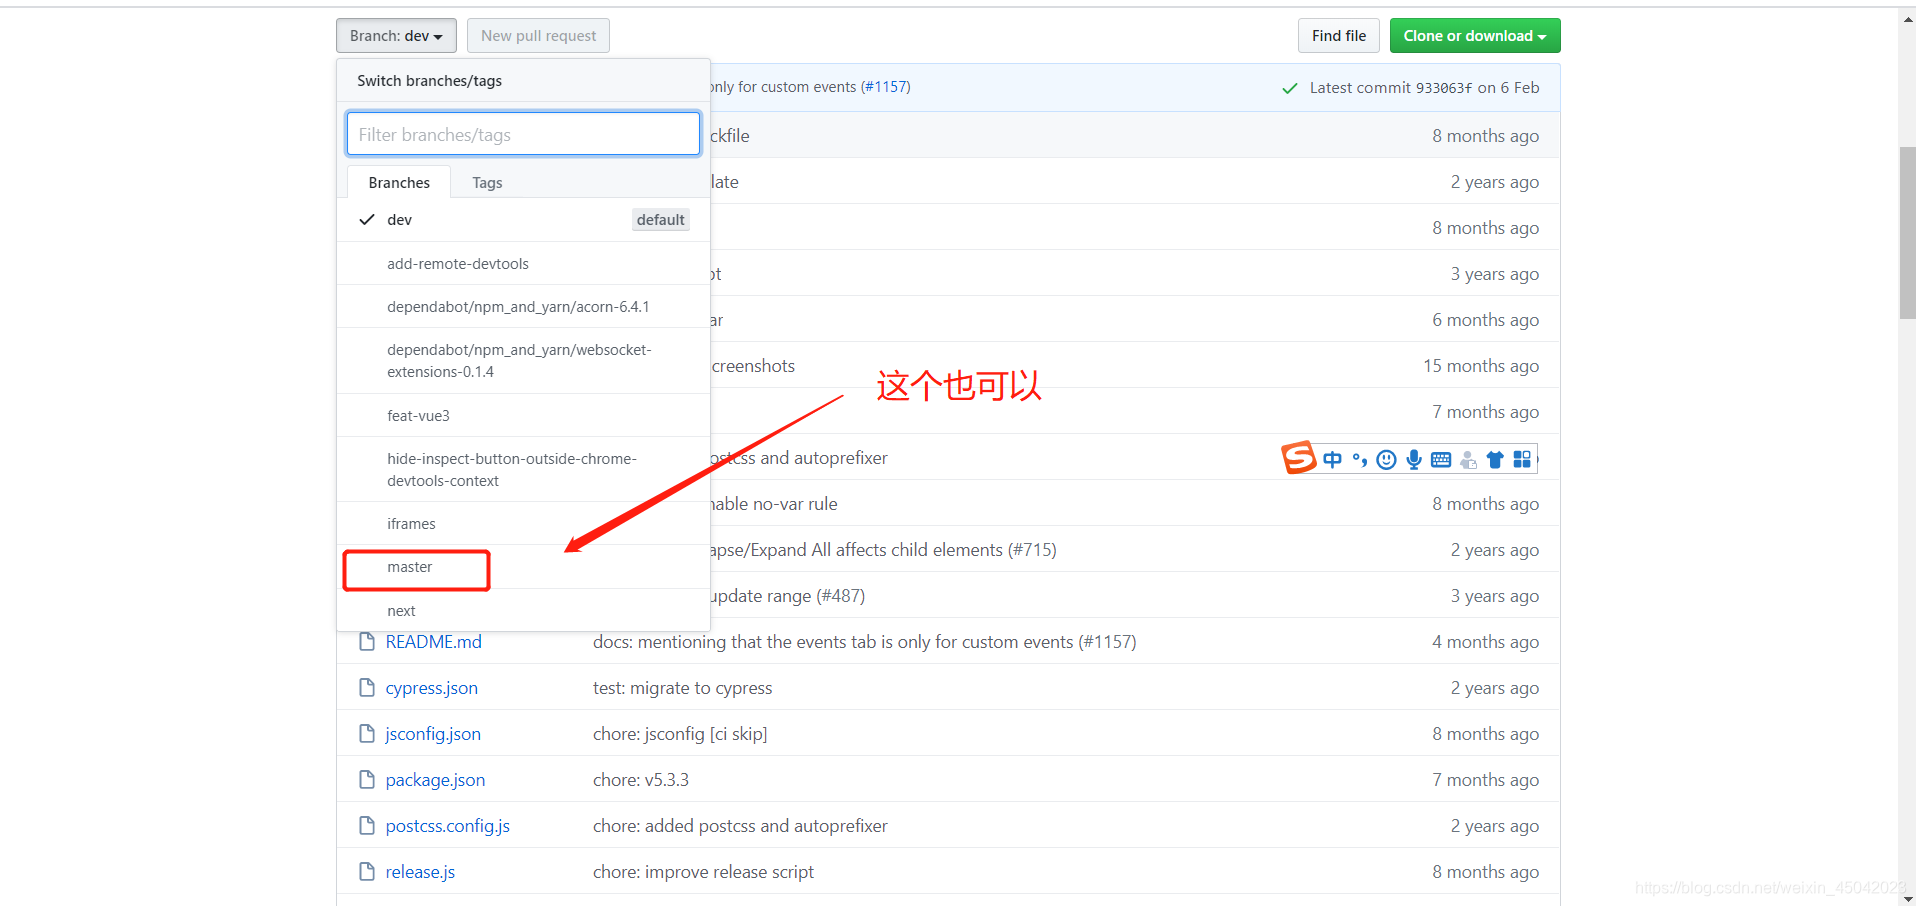Click inside the Filter branches/tags field
Screen dimensions: 1916x906
522,133
